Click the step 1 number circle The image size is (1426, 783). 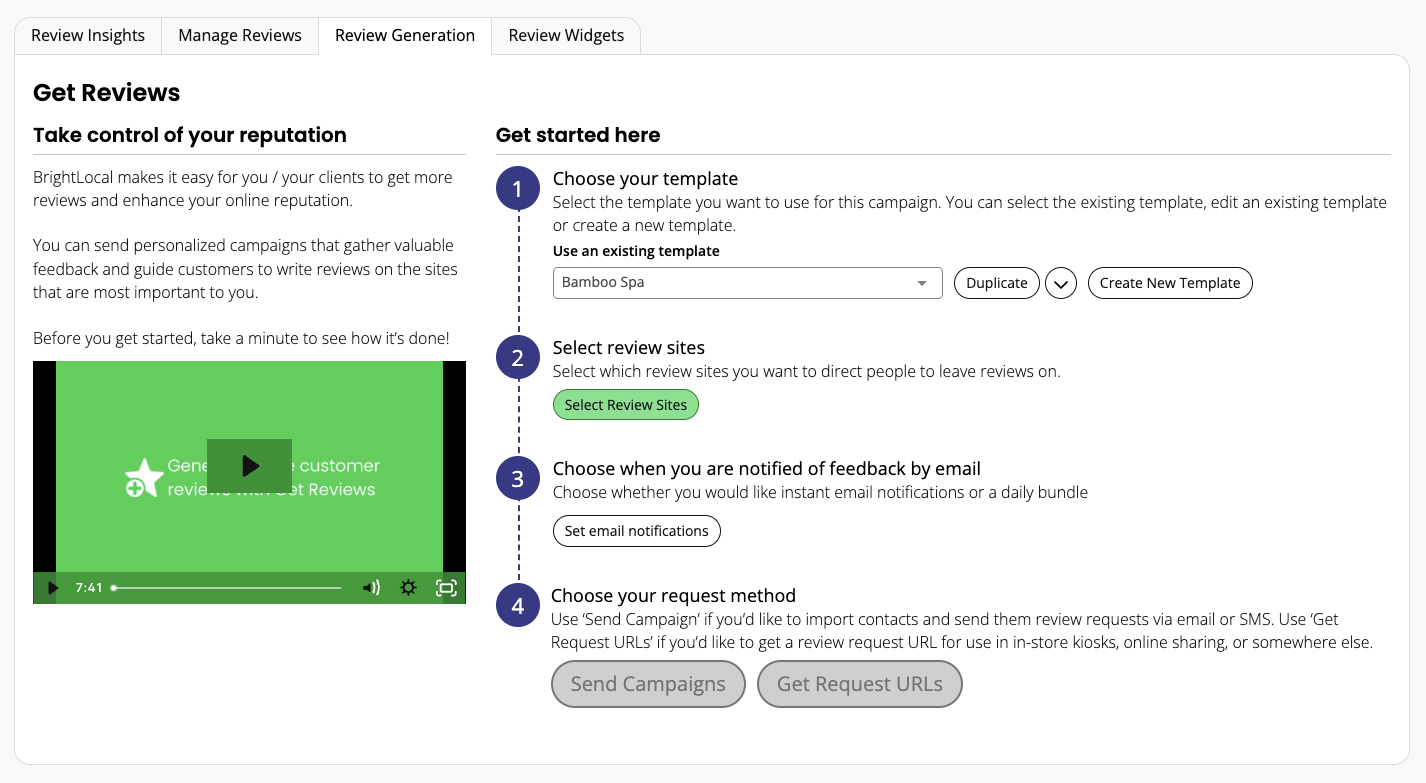tap(517, 189)
